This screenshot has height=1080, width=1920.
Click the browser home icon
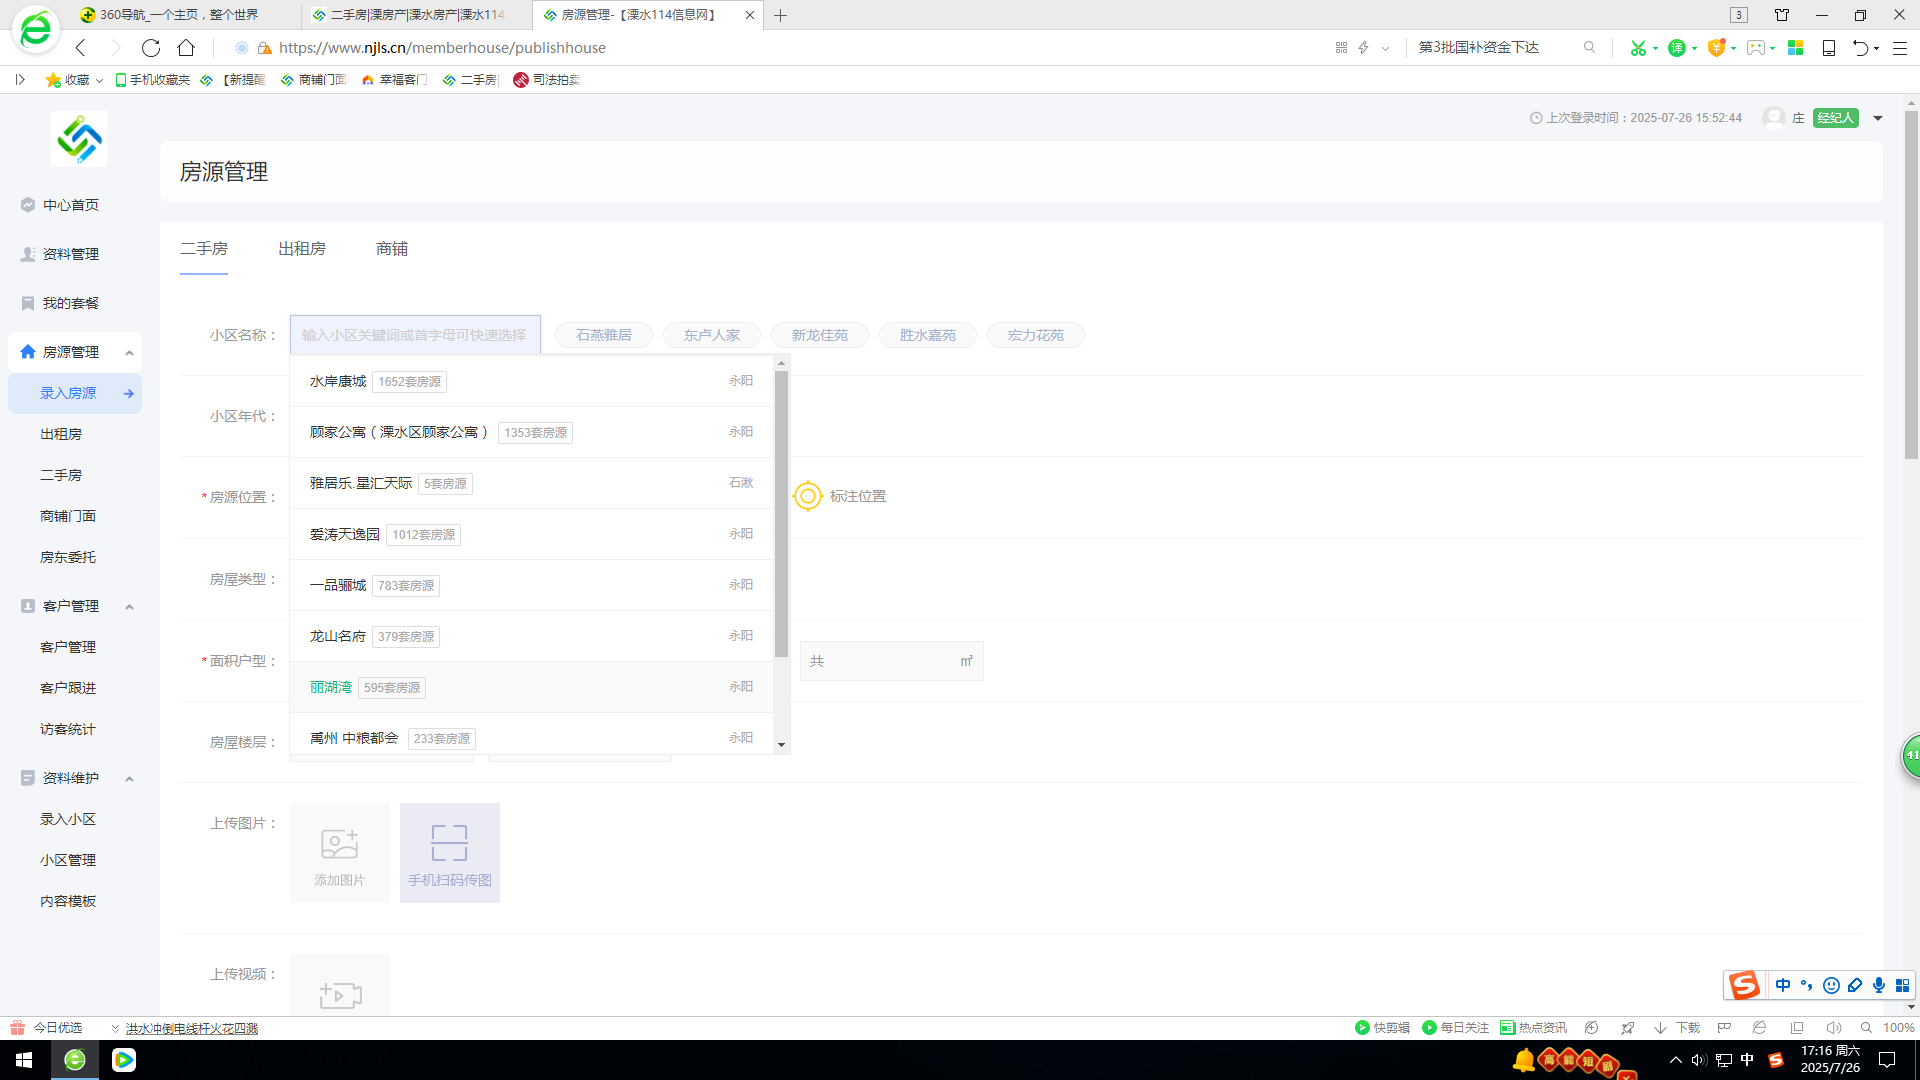186,48
